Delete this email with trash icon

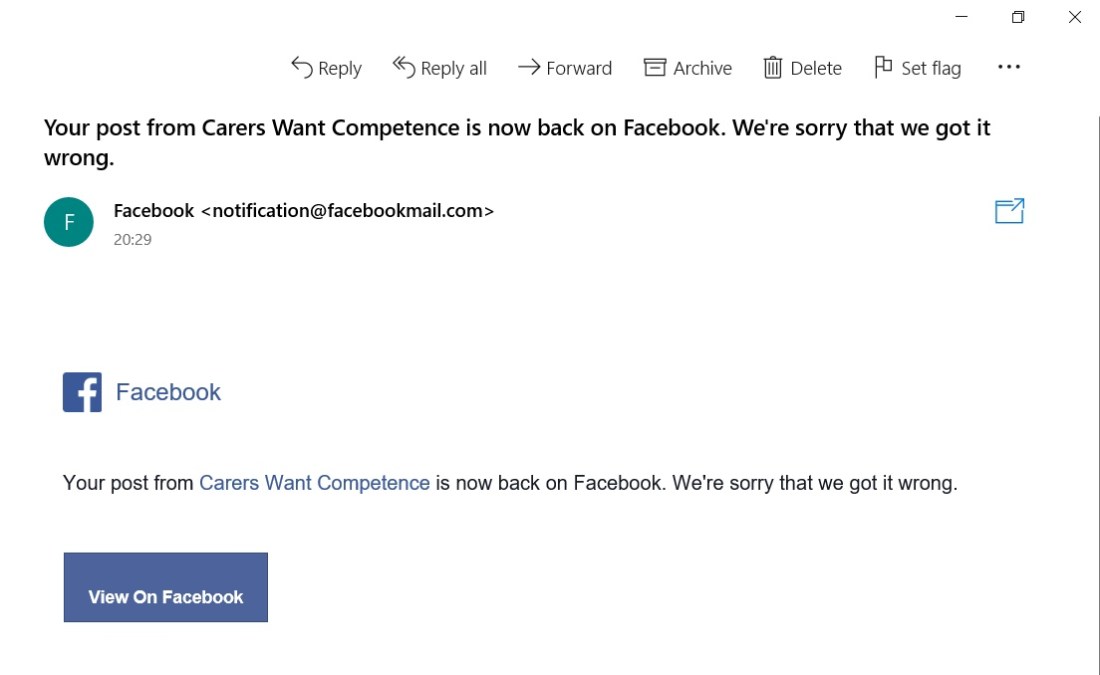[773, 68]
